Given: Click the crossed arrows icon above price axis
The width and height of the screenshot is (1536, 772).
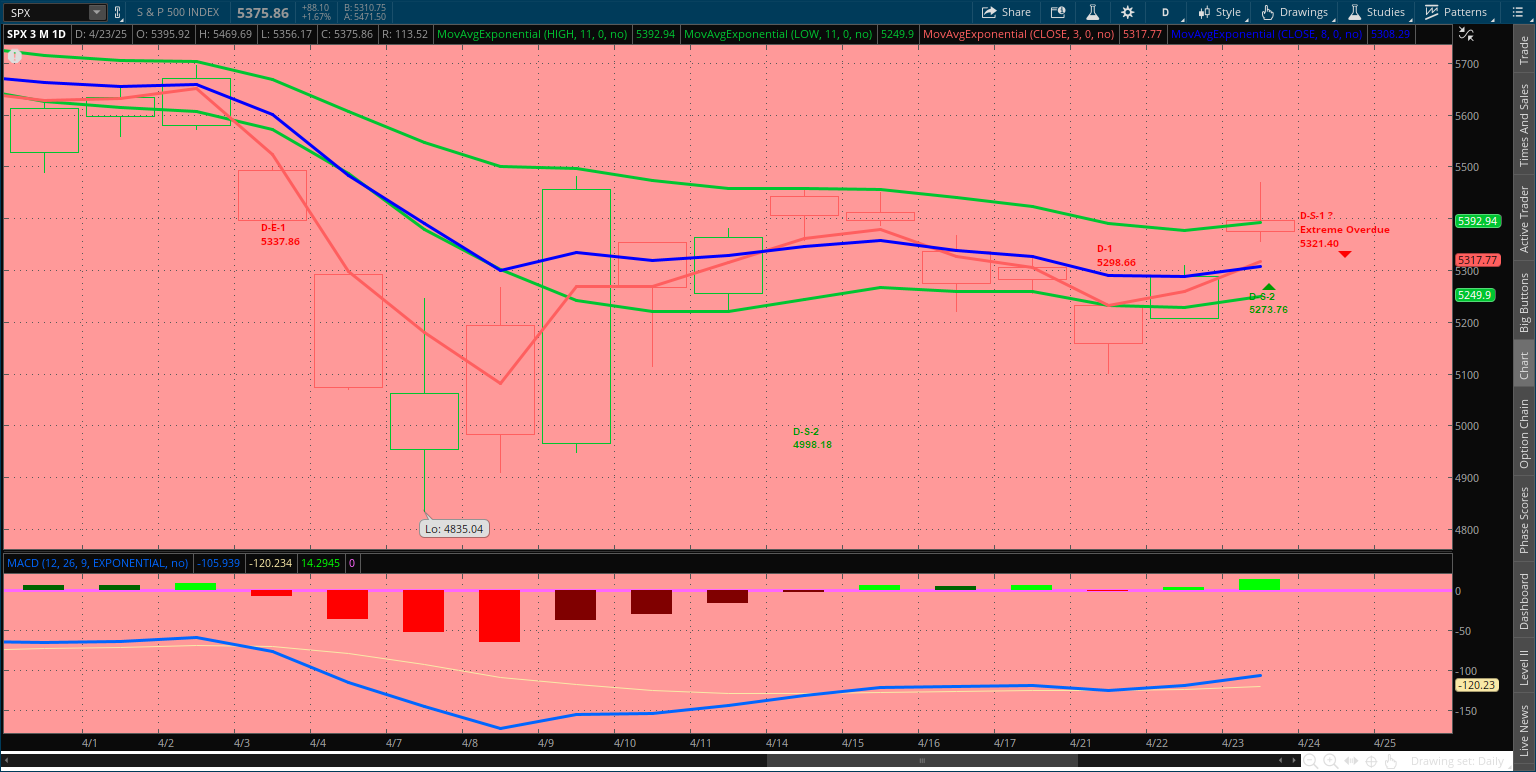Looking at the screenshot, I should point(1466,33).
